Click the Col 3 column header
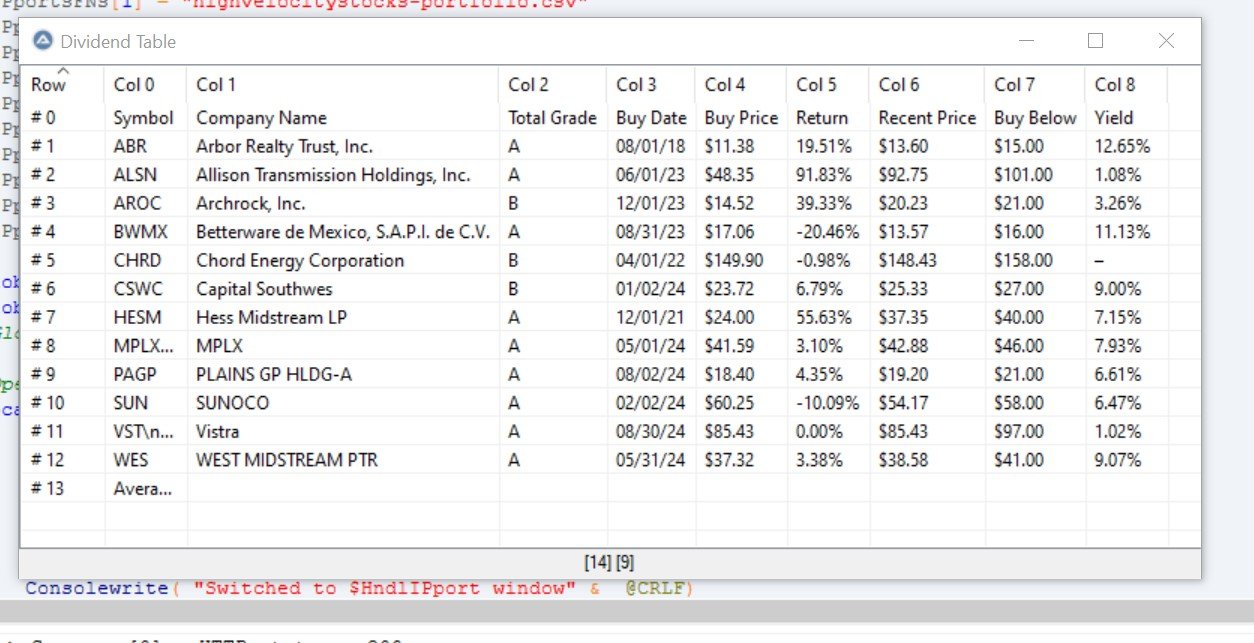The width and height of the screenshot is (1254, 643). 651,84
